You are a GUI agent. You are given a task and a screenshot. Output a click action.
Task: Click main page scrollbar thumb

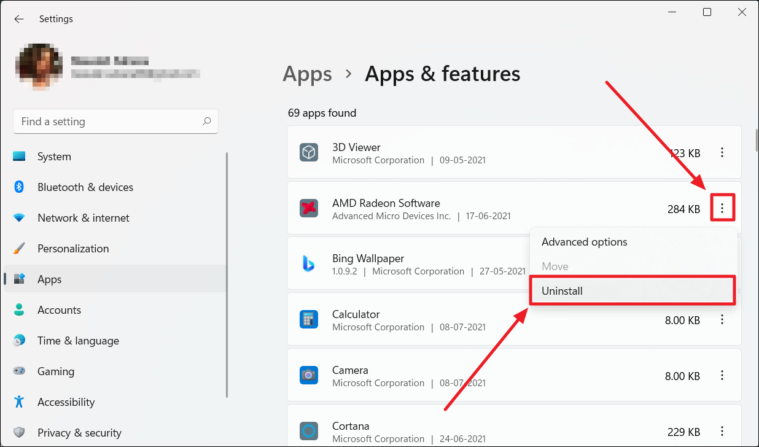[756, 140]
